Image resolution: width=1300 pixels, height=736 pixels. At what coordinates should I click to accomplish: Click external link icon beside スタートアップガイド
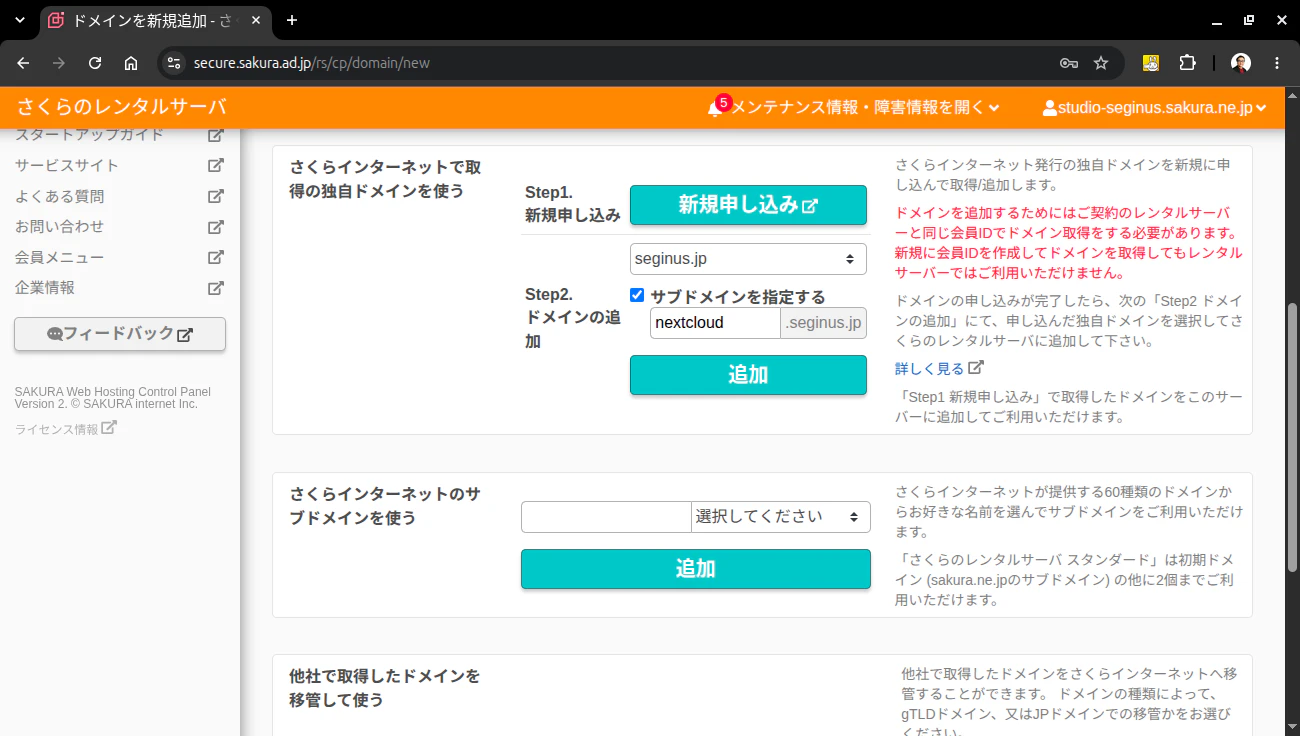click(x=215, y=135)
